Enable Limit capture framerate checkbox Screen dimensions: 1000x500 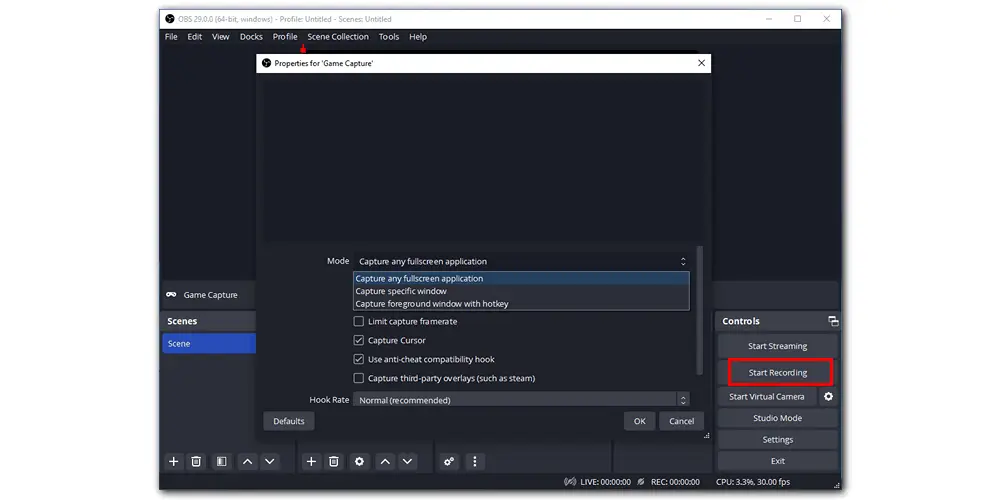[358, 321]
